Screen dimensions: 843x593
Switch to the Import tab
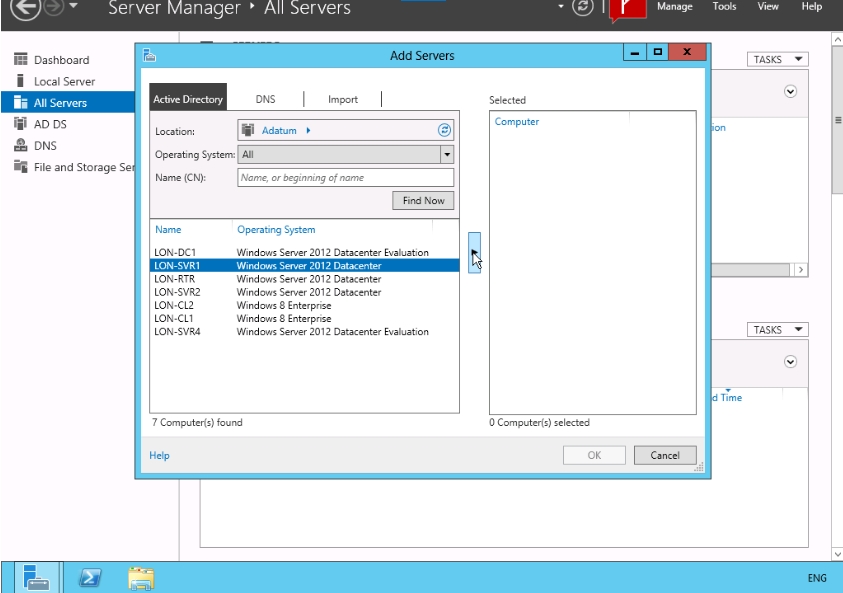(x=342, y=99)
